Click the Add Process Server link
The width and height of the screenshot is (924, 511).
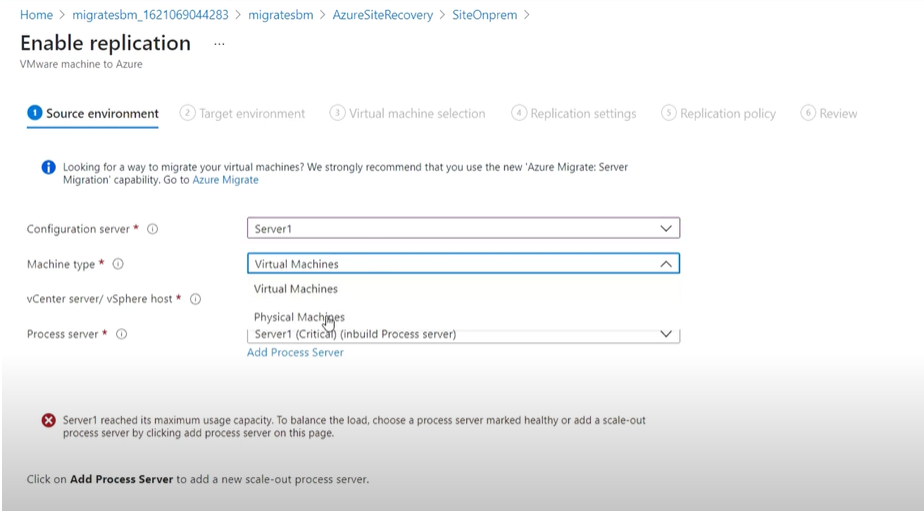pyautogui.click(x=295, y=352)
